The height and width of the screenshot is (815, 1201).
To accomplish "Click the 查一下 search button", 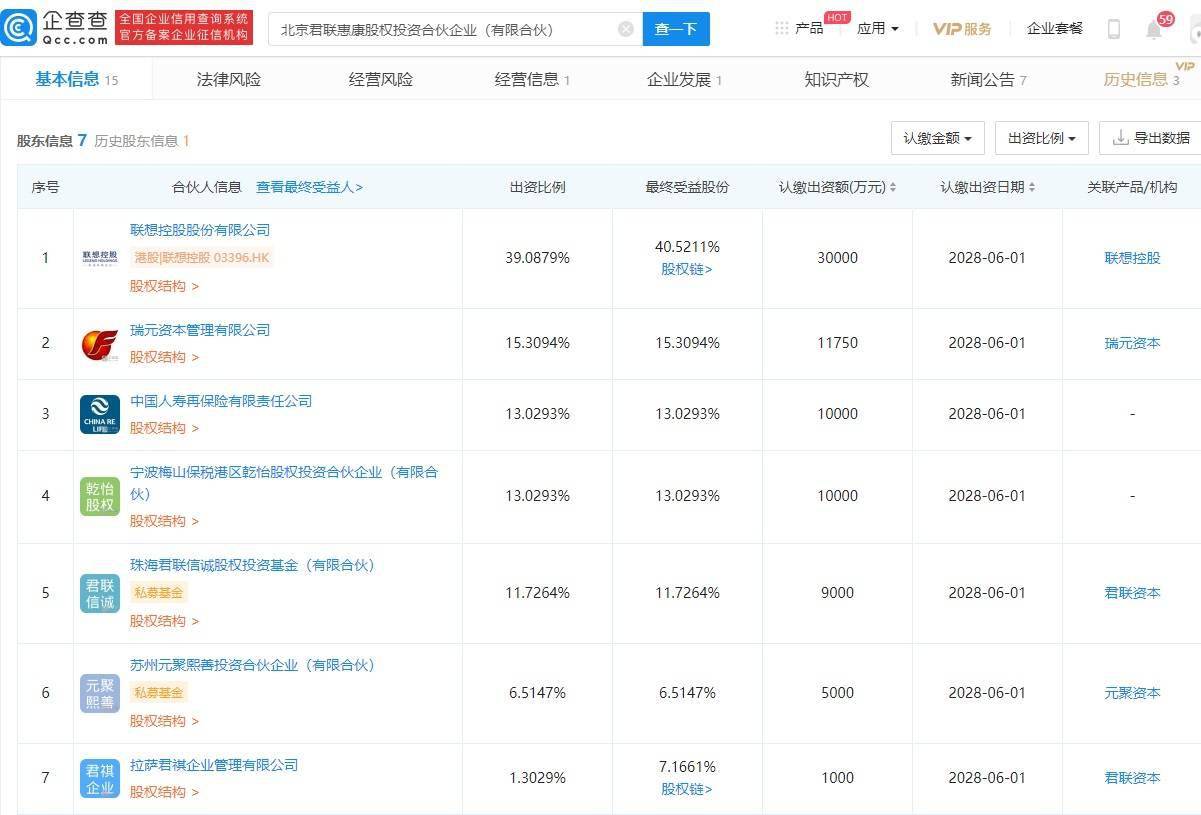I will click(676, 29).
